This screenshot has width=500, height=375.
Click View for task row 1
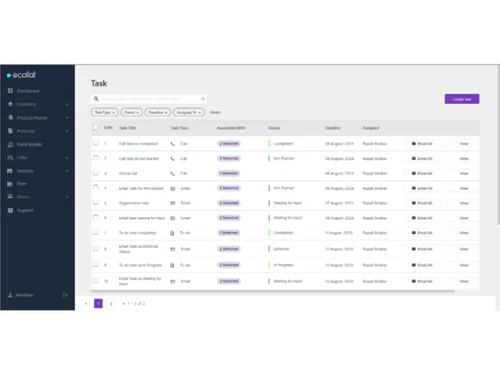(464, 144)
